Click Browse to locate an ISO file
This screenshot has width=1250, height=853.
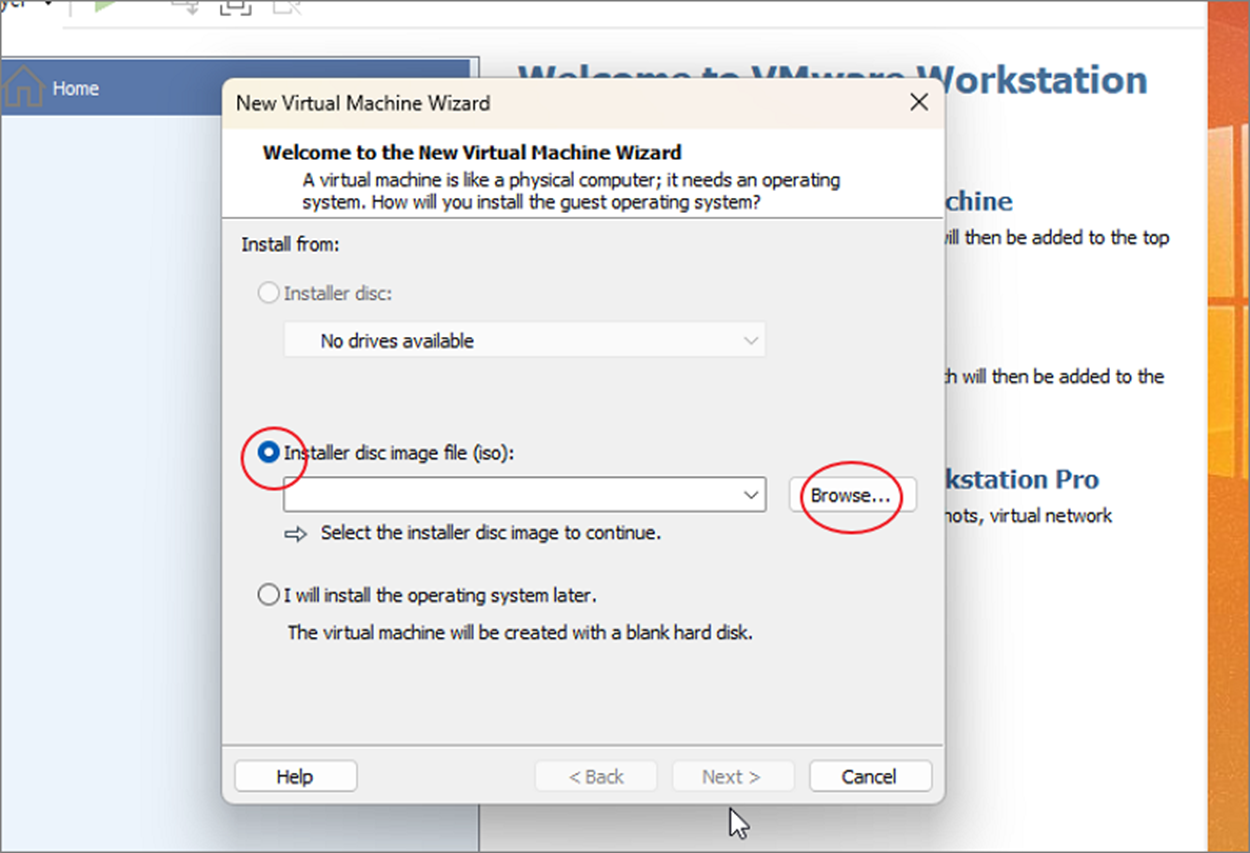click(852, 495)
